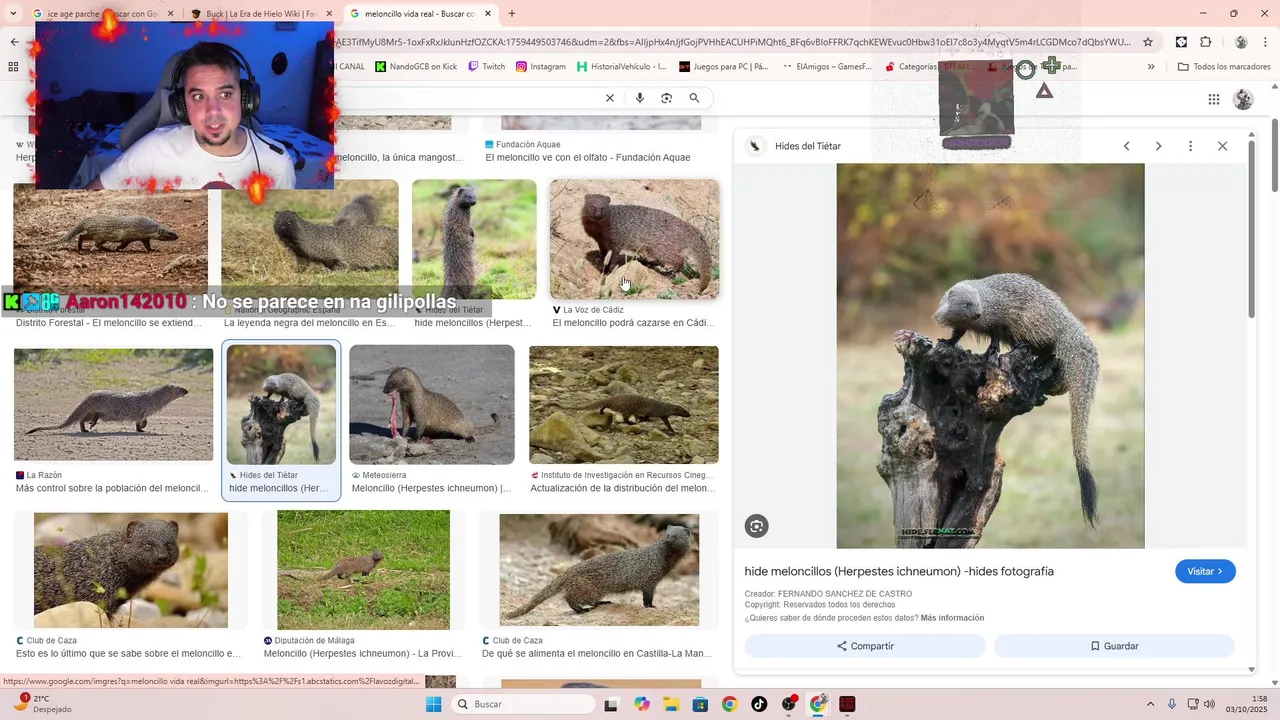Open the Instagram bookmark

click(x=540, y=67)
